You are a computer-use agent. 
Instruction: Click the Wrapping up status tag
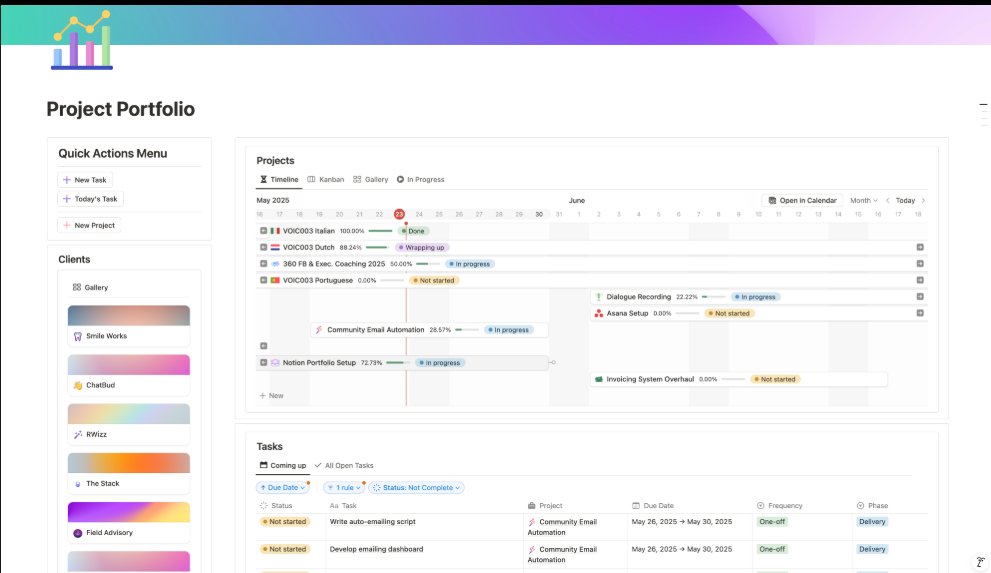click(422, 248)
